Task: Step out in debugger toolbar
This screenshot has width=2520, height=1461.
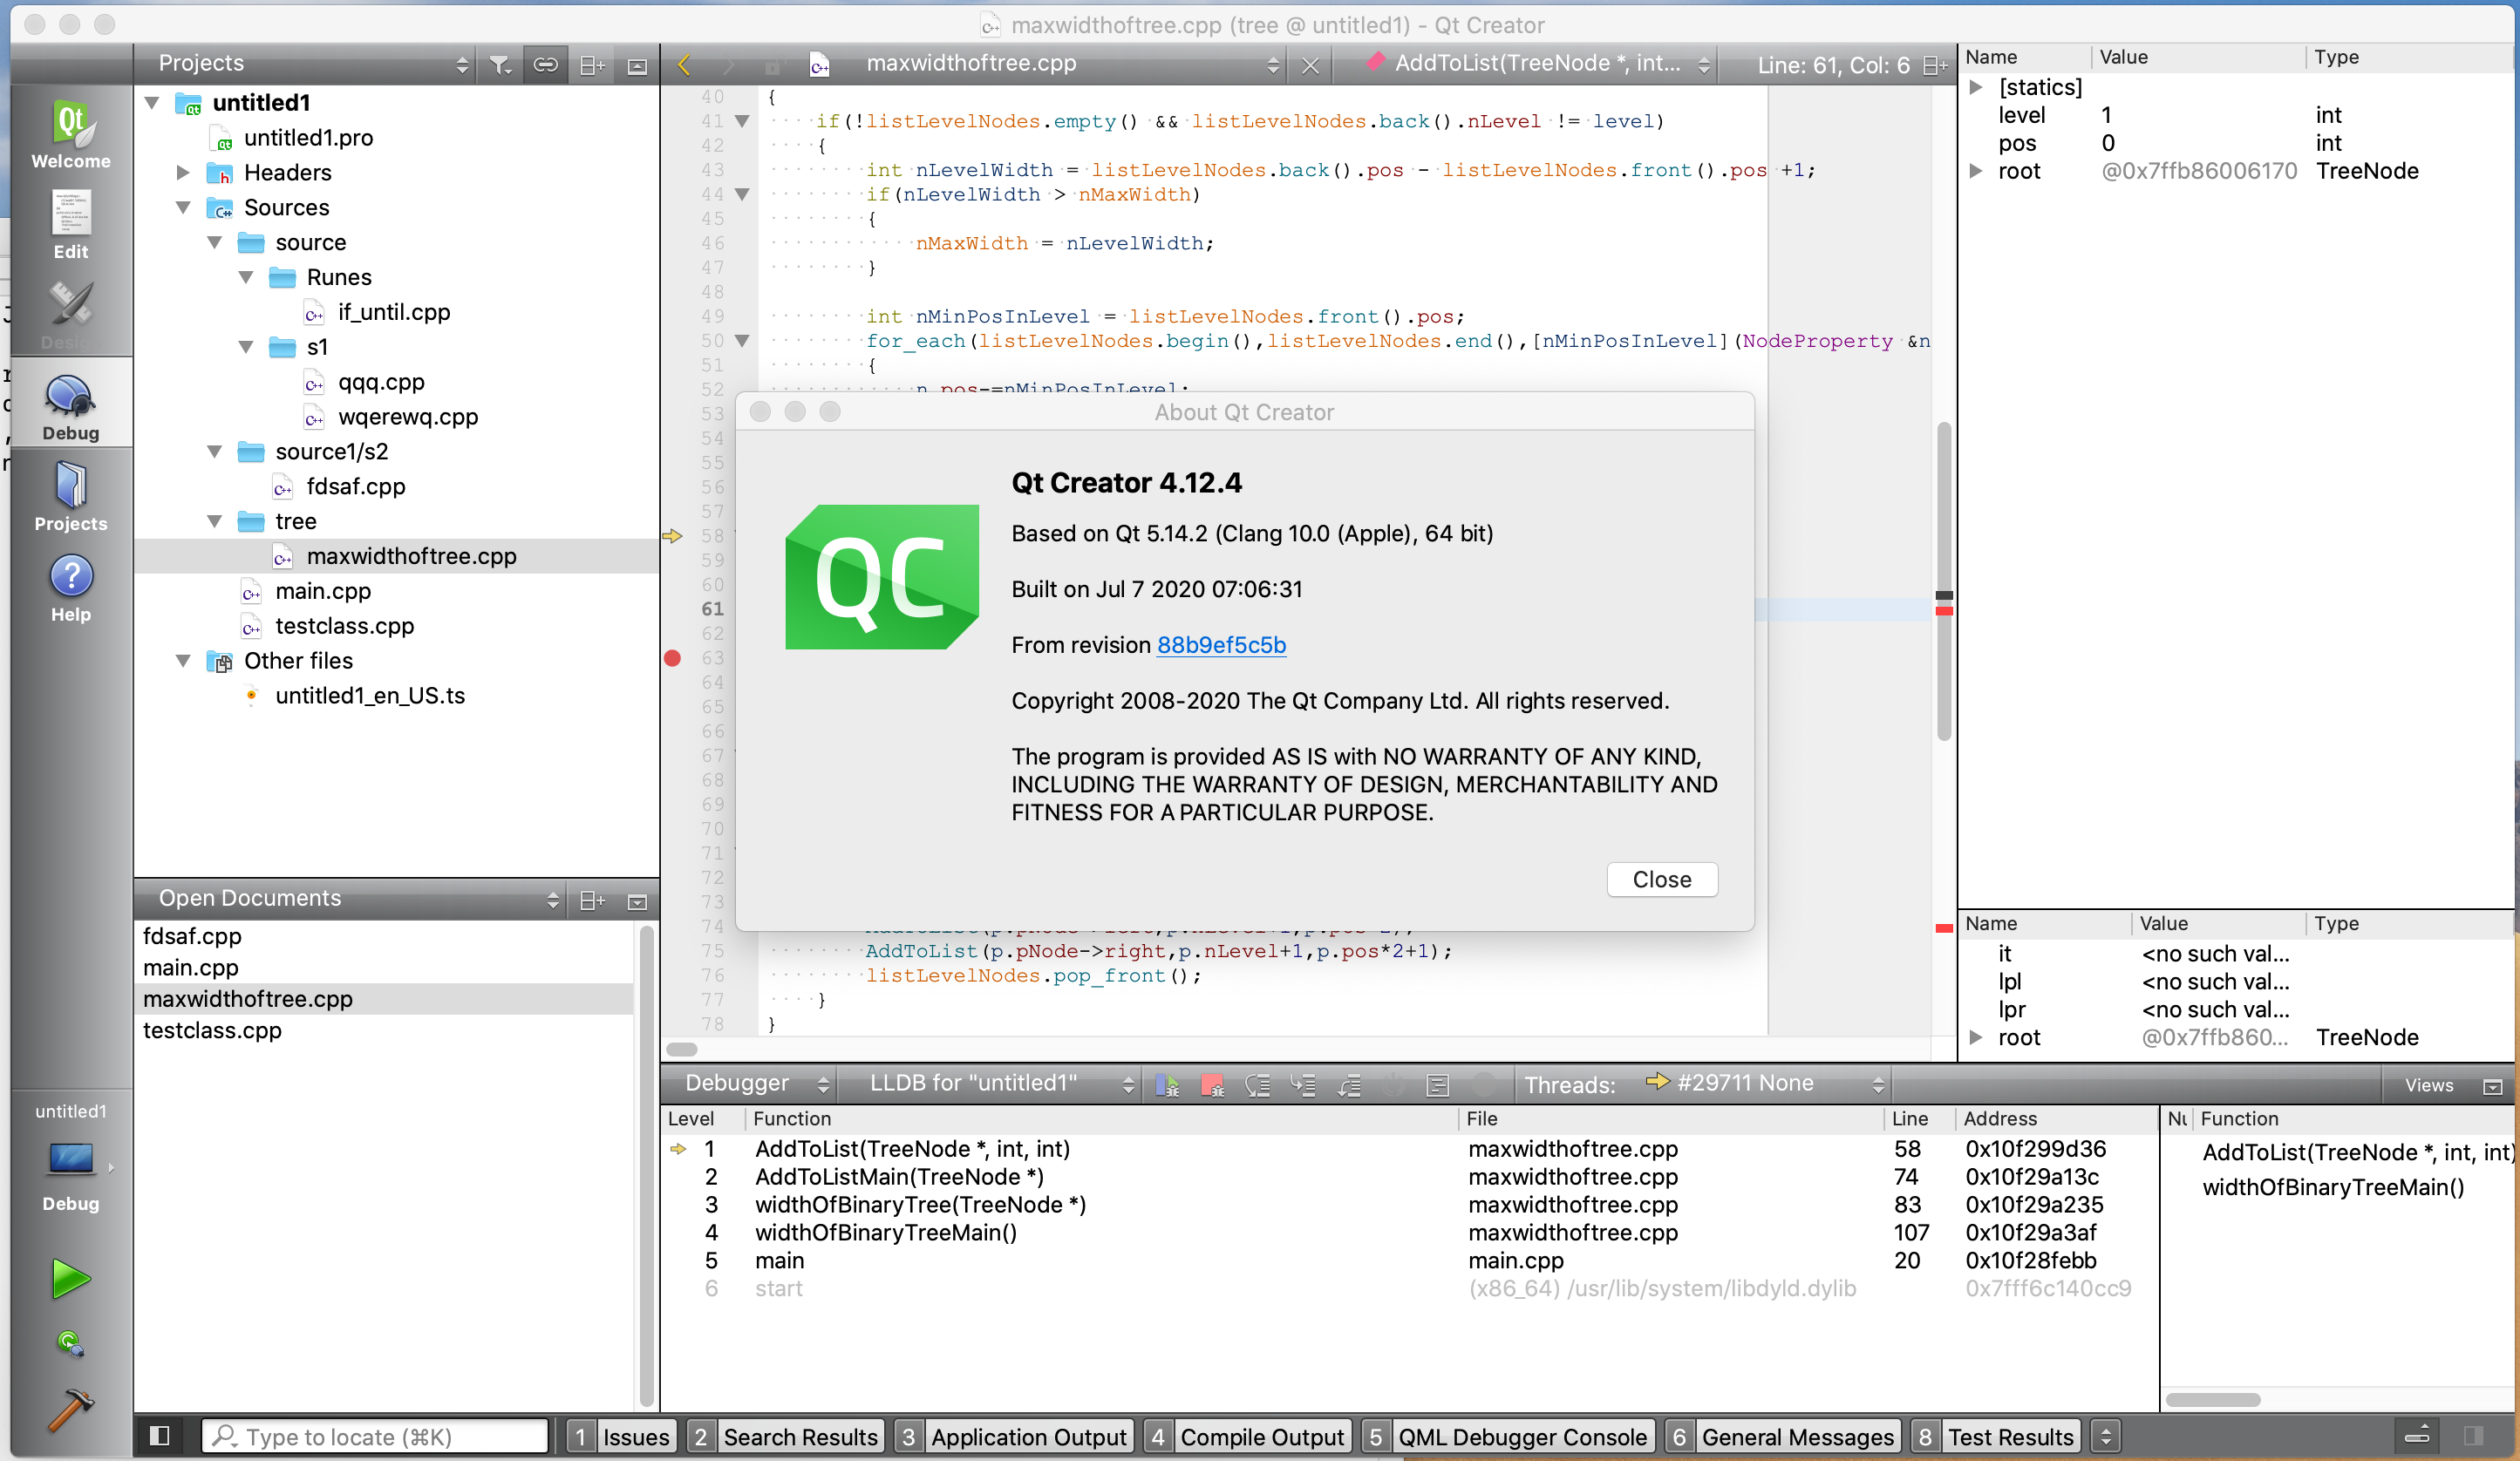Action: tap(1349, 1084)
